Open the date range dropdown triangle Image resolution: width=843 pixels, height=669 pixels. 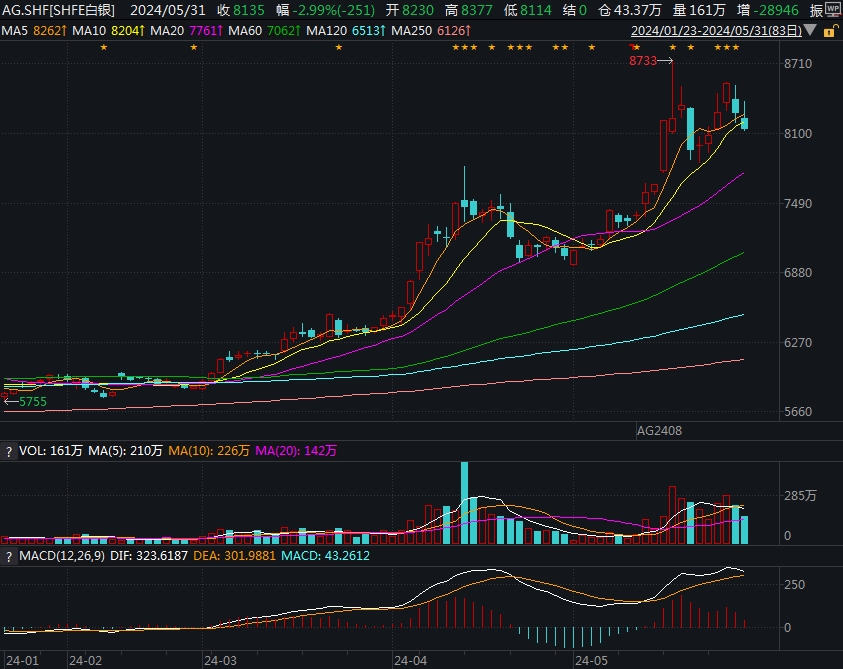click(811, 30)
